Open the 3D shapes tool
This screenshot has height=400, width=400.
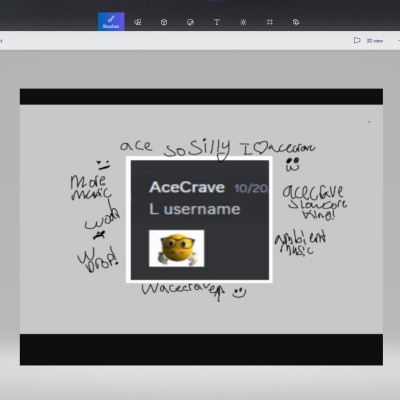point(164,22)
